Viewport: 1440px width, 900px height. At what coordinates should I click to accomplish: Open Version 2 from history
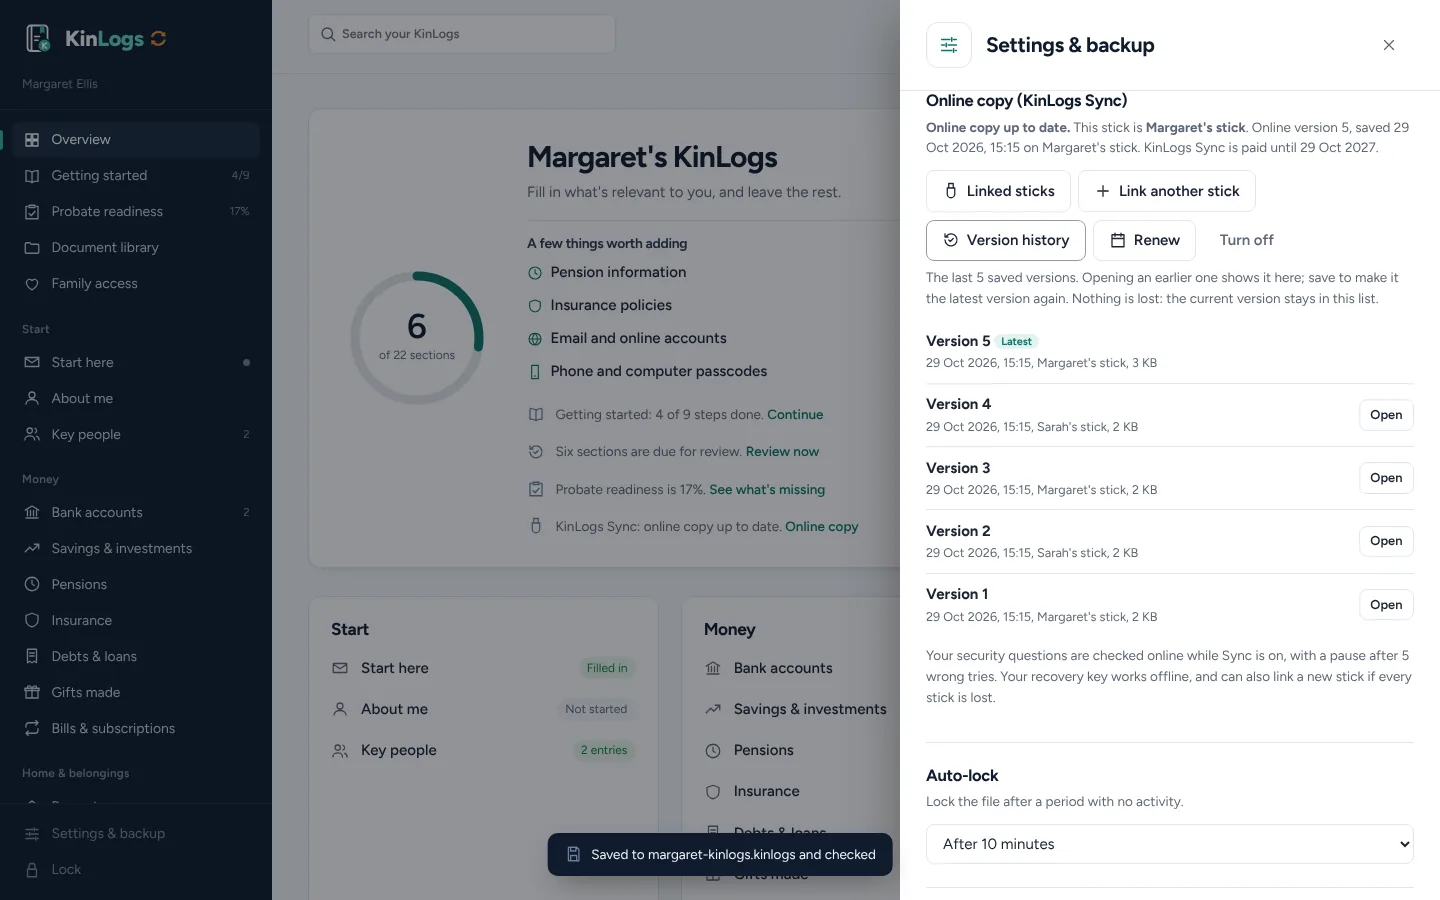(1386, 541)
